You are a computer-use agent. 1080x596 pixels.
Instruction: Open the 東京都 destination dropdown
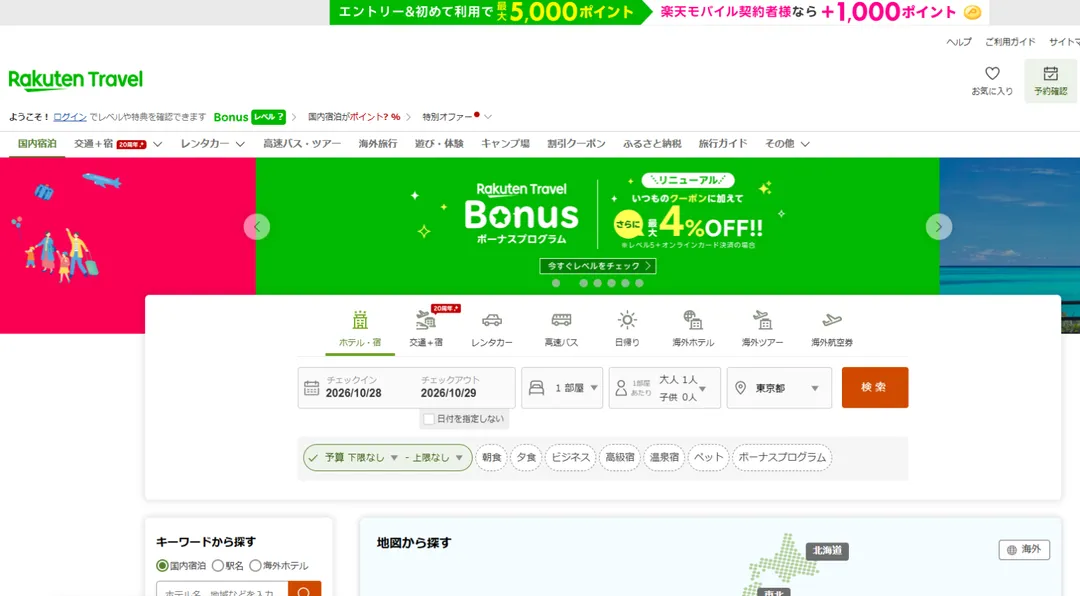point(779,388)
